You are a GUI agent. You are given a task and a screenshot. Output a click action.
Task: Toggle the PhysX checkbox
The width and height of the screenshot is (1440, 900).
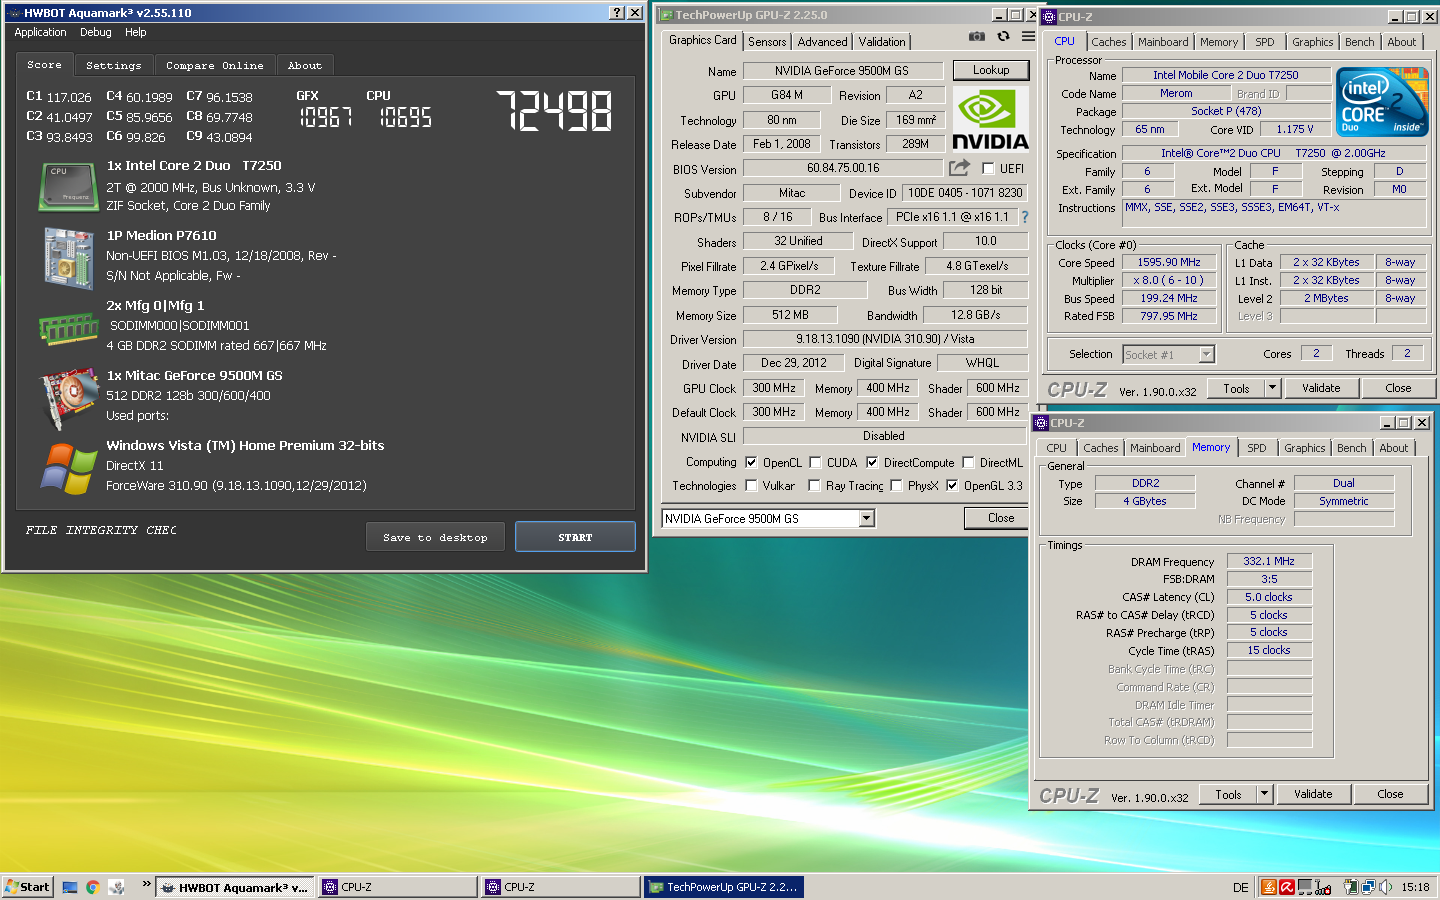(897, 486)
